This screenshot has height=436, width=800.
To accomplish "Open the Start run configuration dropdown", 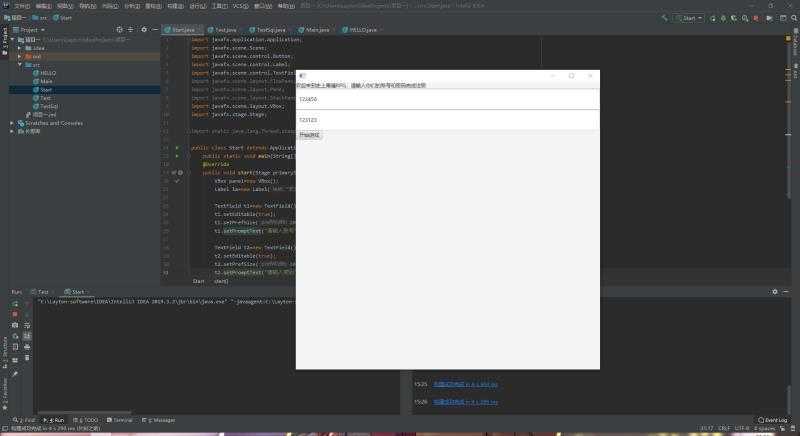I will pyautogui.click(x=689, y=18).
